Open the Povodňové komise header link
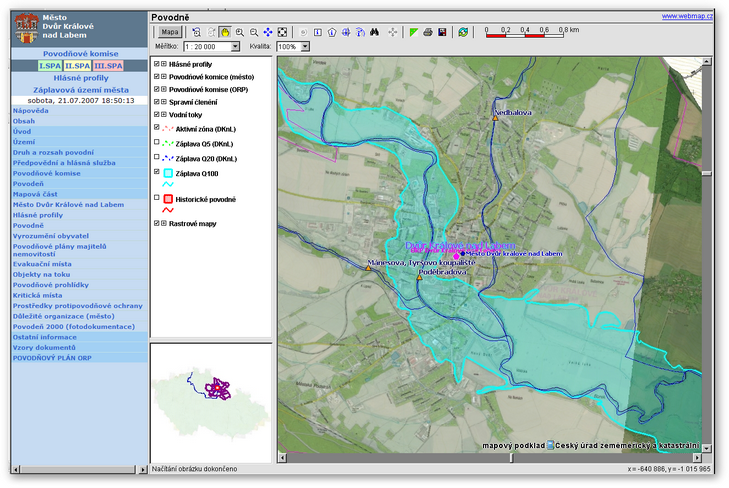This screenshot has width=729, height=488. [x=80, y=53]
